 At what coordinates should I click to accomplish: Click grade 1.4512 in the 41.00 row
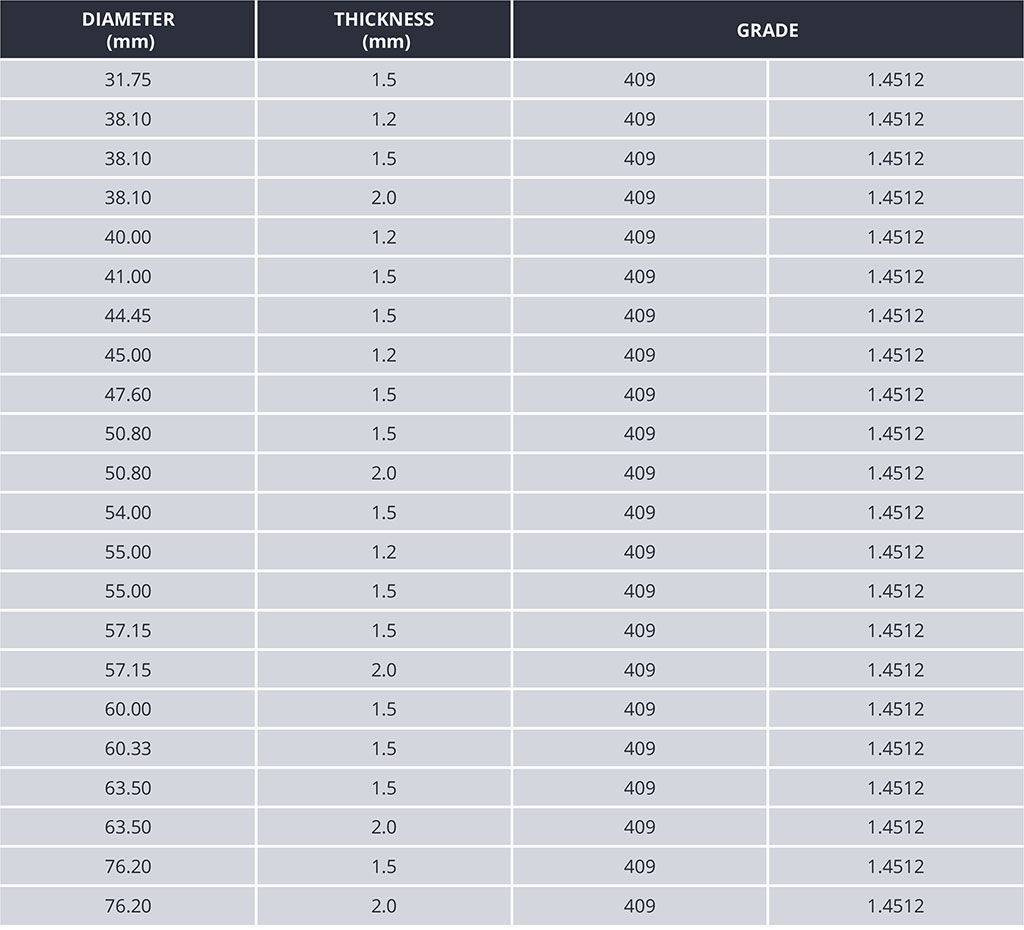[x=896, y=277]
